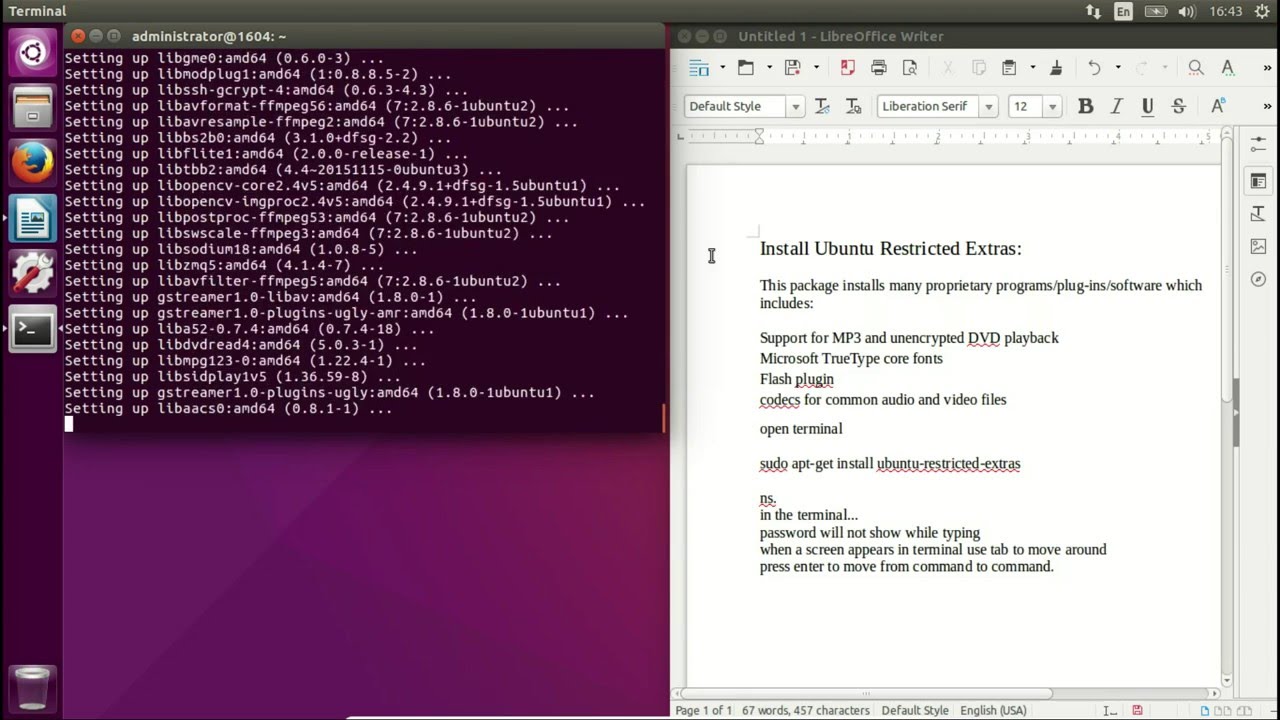Image resolution: width=1280 pixels, height=720 pixels.
Task: Open the Trash in the launcher
Action: (32, 687)
